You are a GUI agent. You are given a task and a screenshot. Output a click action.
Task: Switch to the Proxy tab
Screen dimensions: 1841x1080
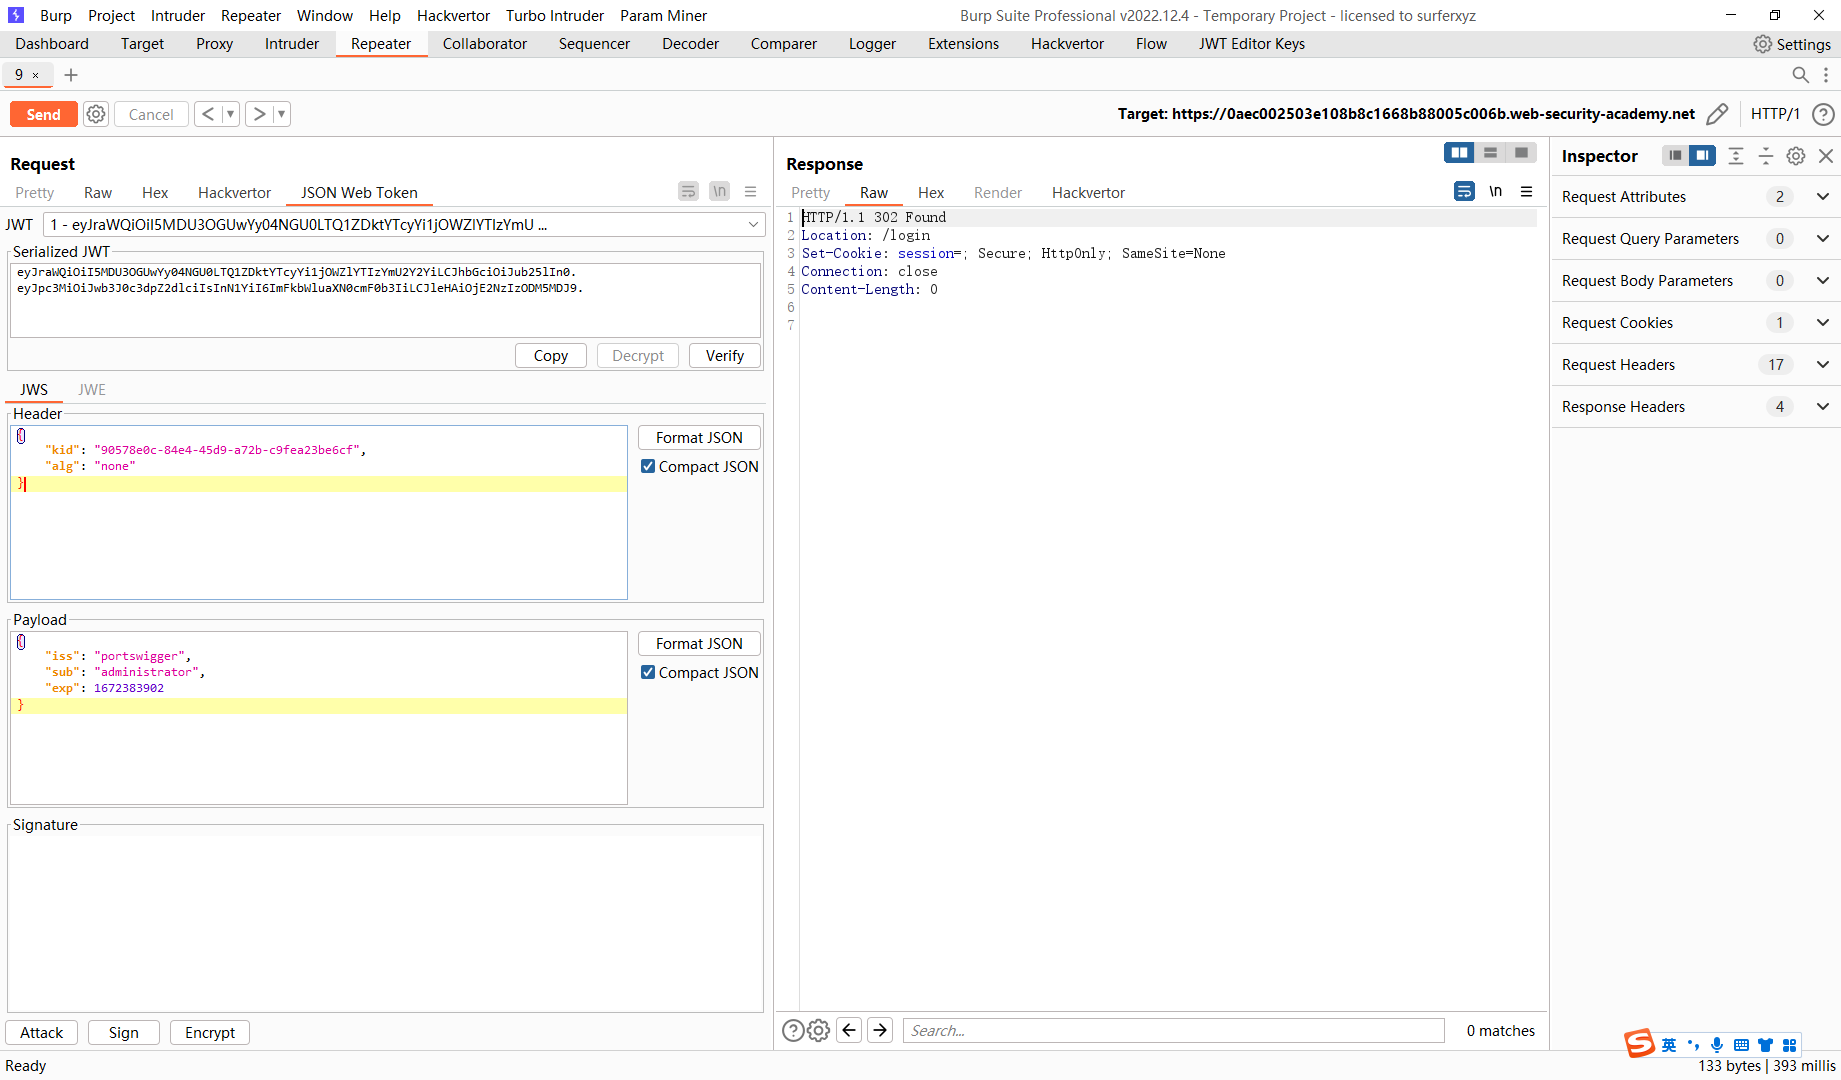[215, 44]
